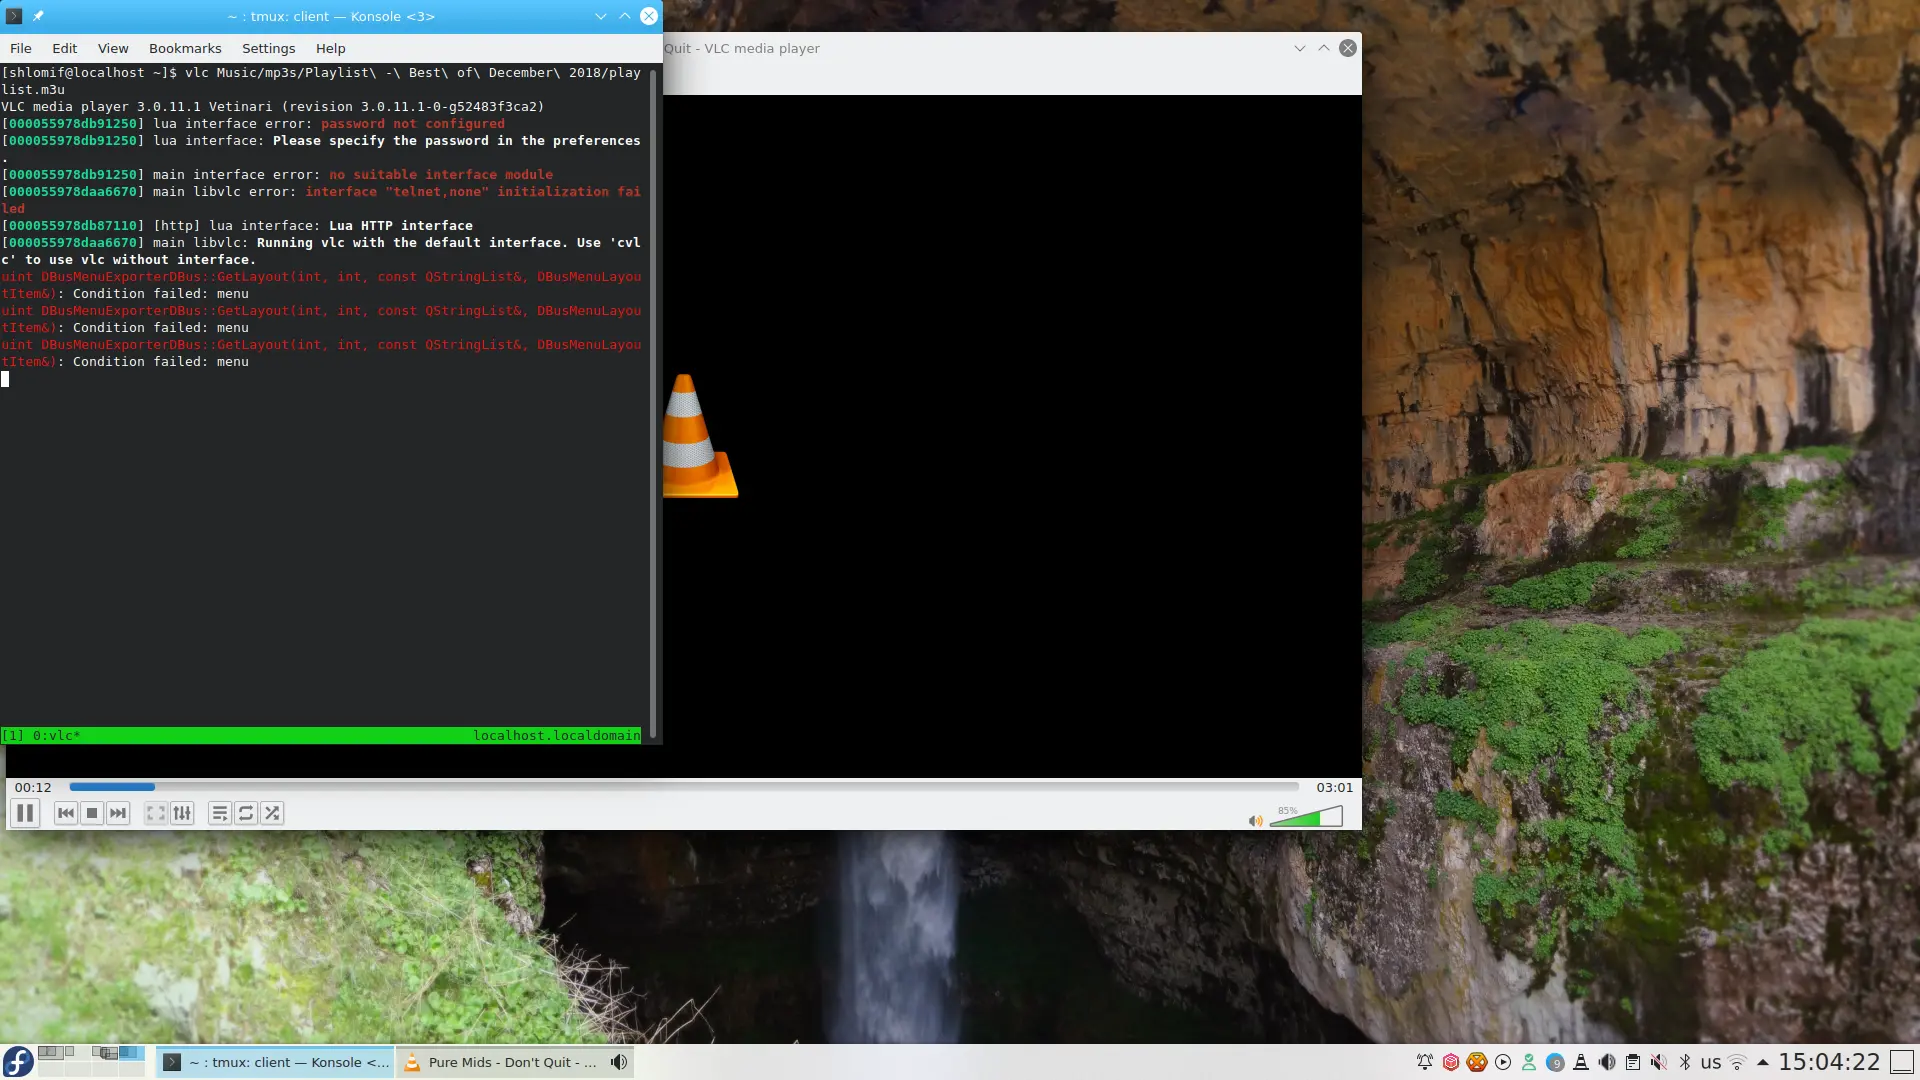Skip to previous track in VLC
Image resolution: width=1920 pixels, height=1080 pixels.
coord(66,813)
